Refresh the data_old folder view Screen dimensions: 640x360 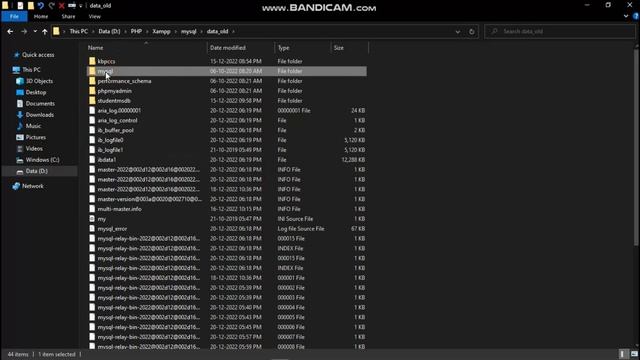pyautogui.click(x=471, y=31)
